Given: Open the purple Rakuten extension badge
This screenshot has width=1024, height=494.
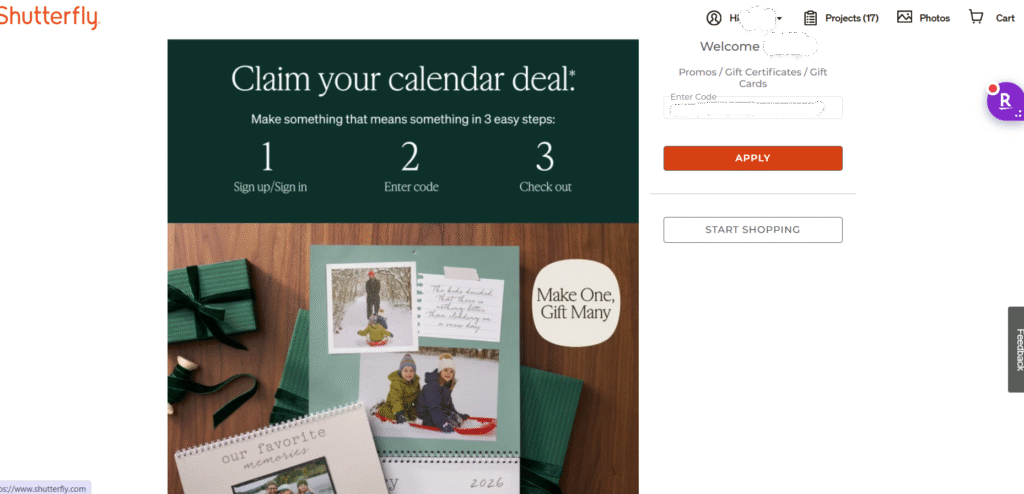Looking at the screenshot, I should coord(1006,101).
